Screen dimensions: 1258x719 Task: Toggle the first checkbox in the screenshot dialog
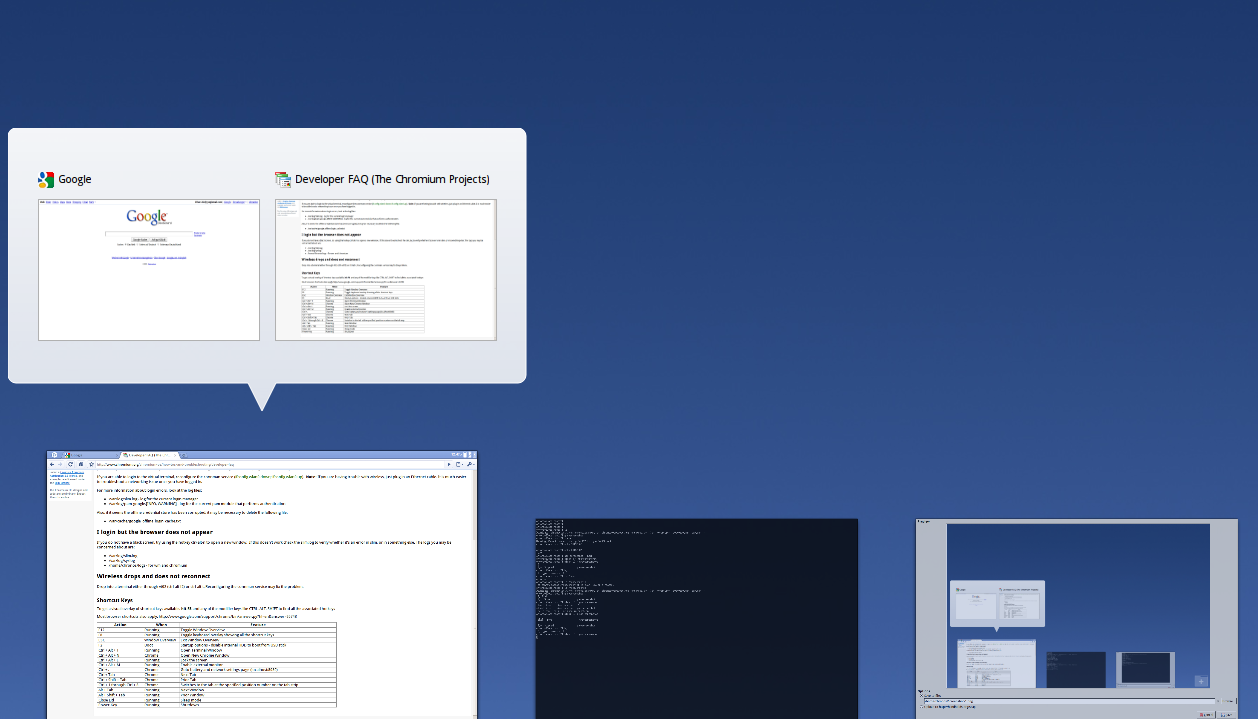click(x=921, y=696)
